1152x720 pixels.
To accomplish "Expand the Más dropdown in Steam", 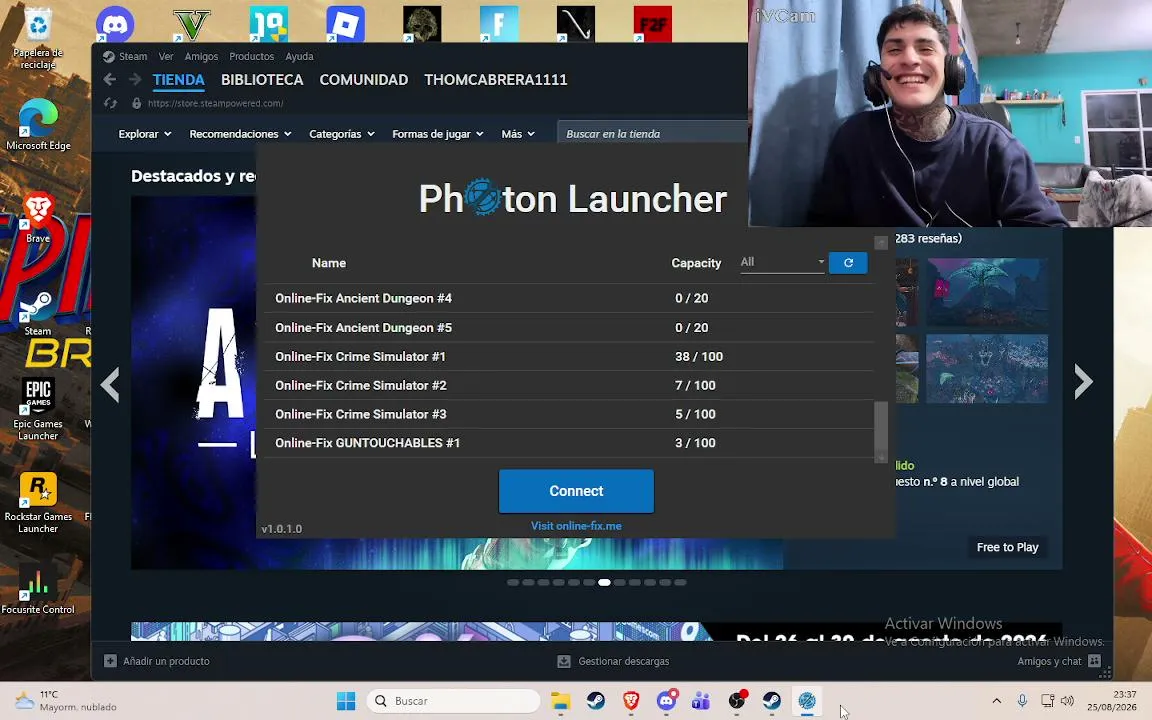I will point(518,134).
